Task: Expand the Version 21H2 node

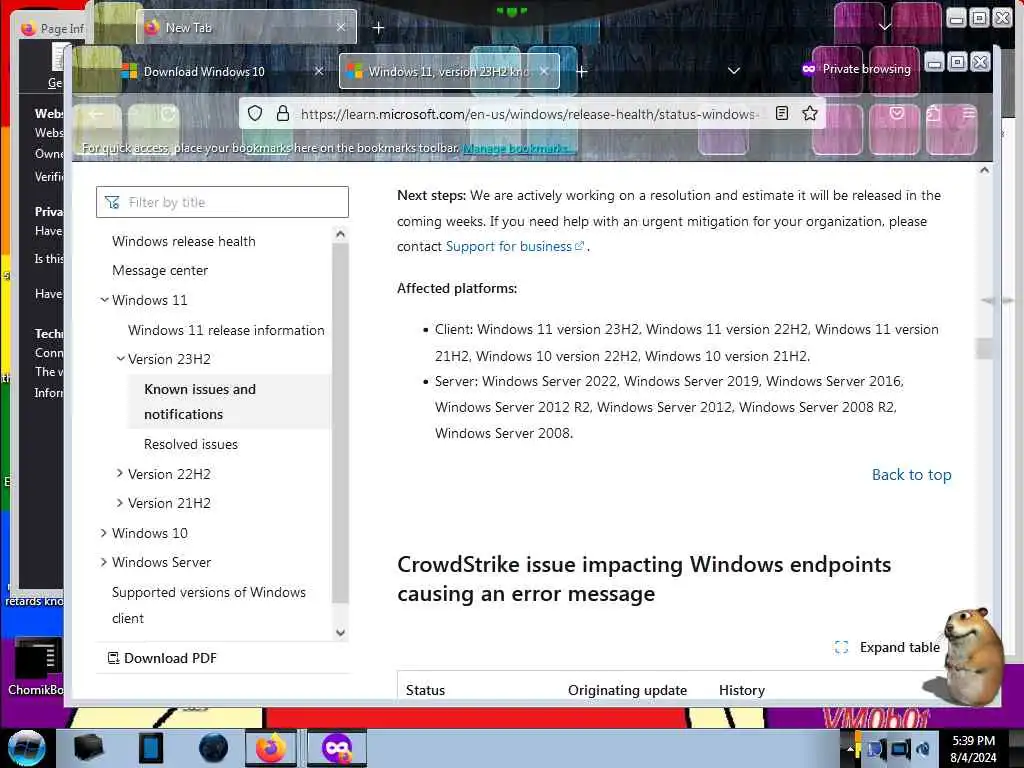Action: pyautogui.click(x=120, y=503)
